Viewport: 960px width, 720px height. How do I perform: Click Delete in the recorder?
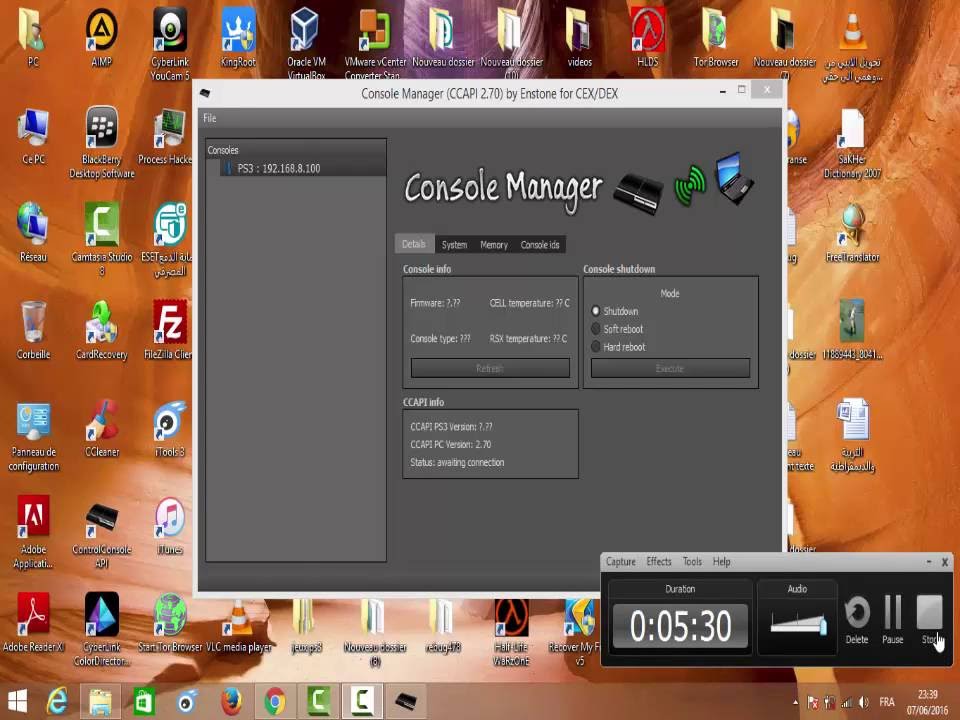pyautogui.click(x=857, y=620)
